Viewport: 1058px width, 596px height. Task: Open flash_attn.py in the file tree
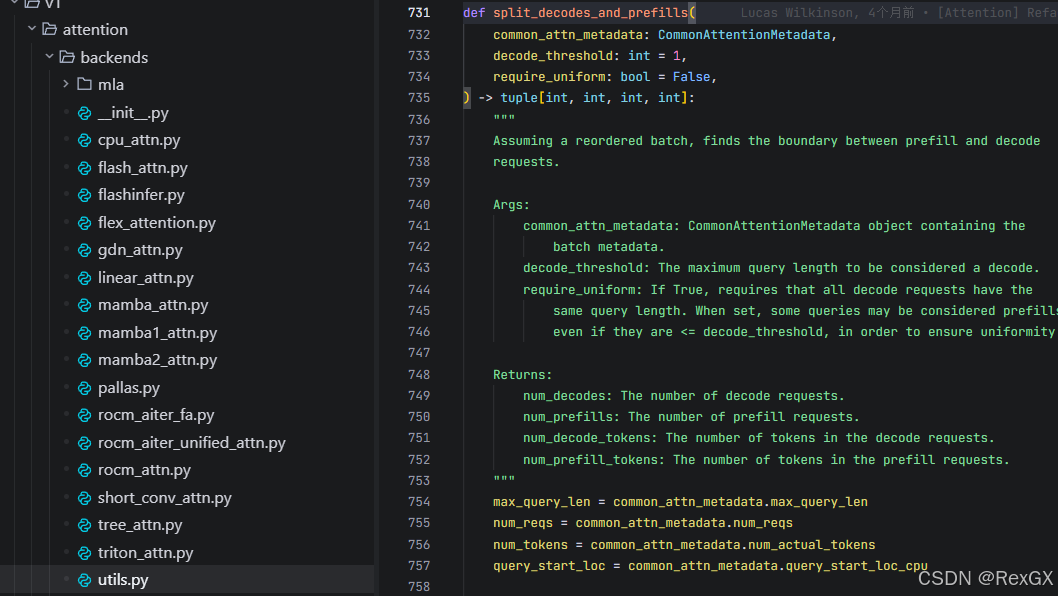pos(142,167)
